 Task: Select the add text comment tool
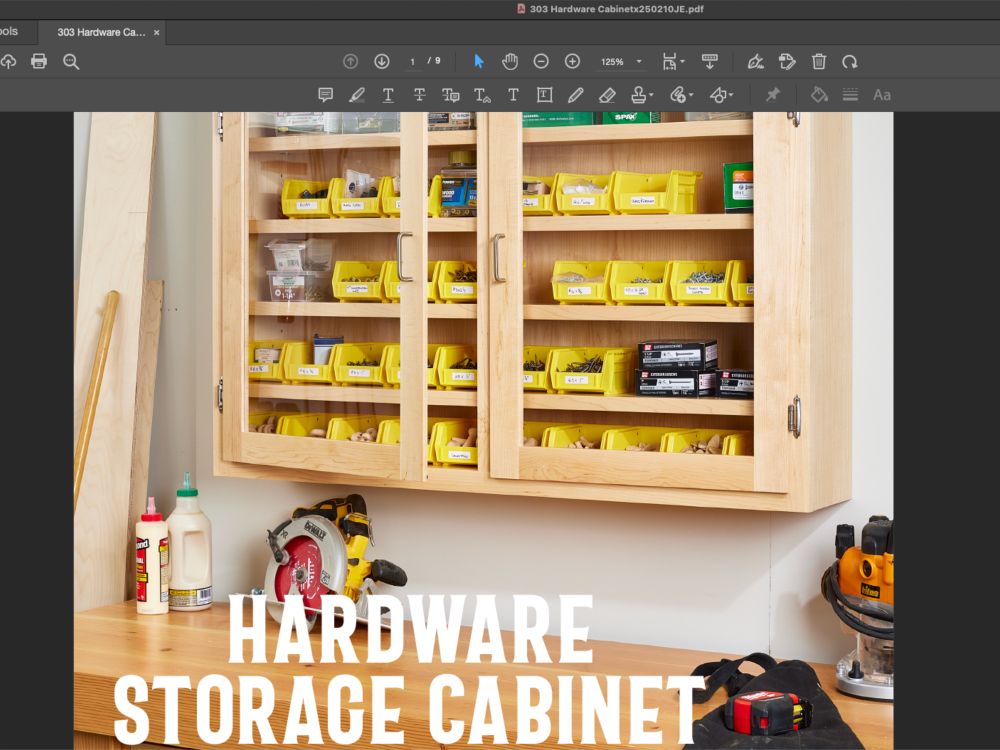tap(513, 95)
